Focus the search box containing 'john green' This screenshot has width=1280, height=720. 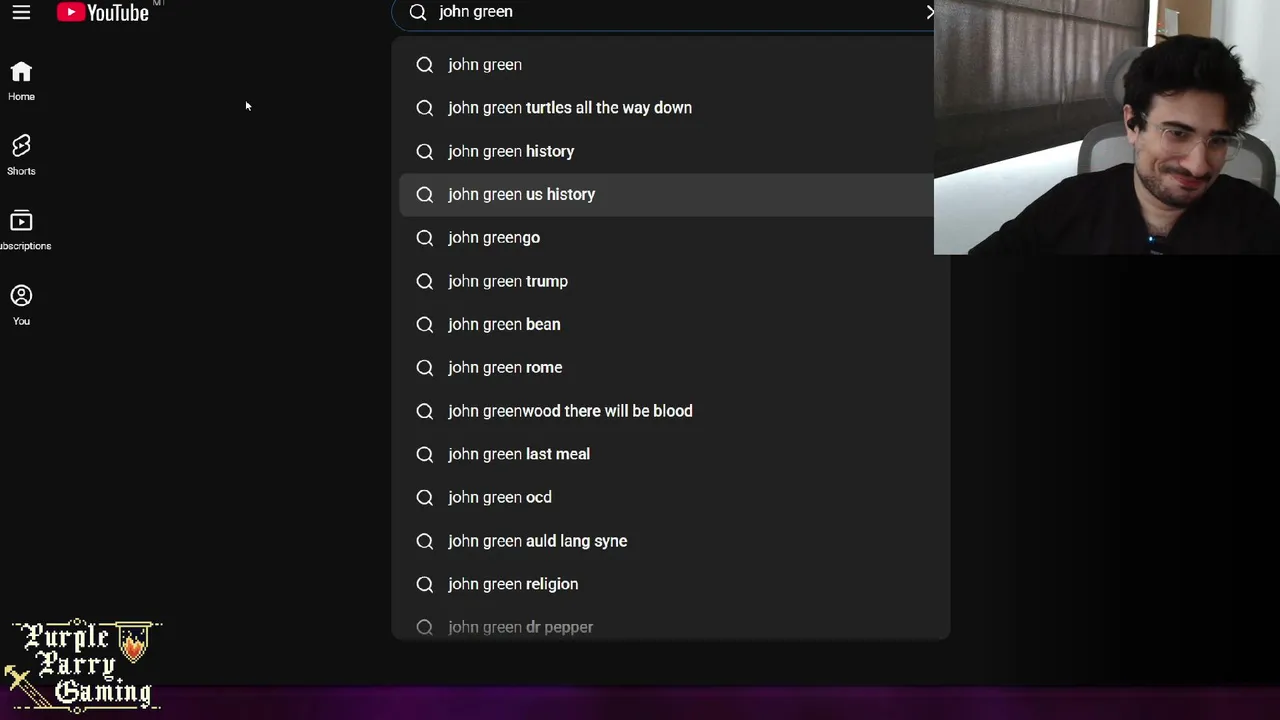click(664, 13)
